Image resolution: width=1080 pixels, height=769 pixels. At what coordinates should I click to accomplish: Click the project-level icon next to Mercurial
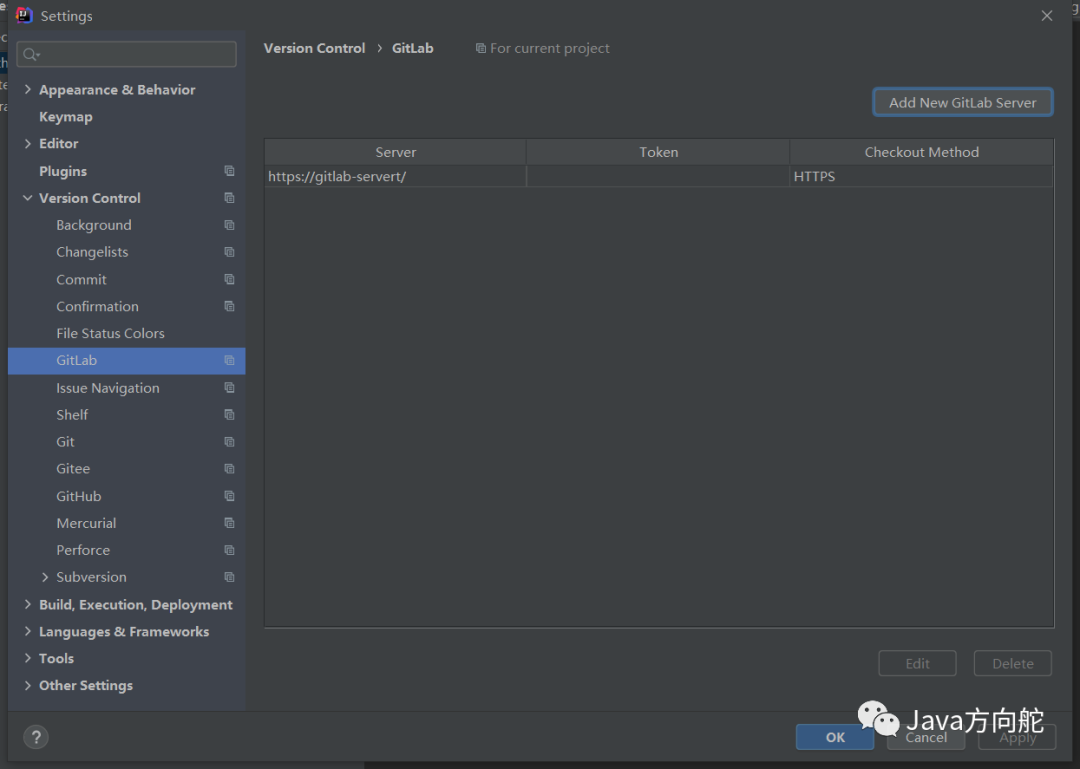coord(229,523)
